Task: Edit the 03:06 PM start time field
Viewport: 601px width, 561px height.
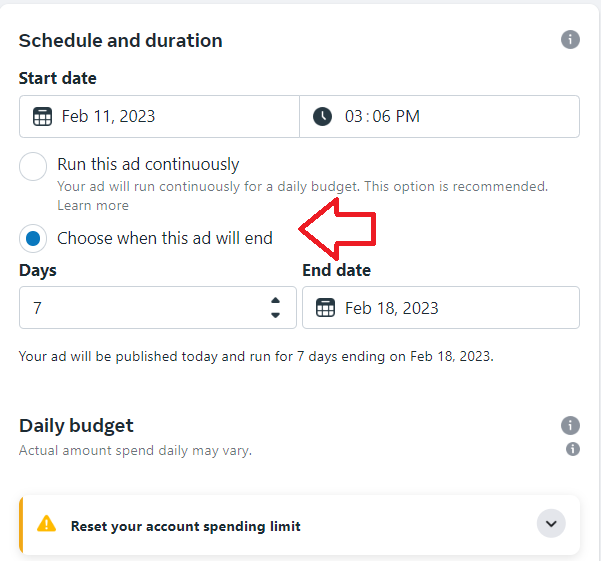Action: tap(439, 116)
